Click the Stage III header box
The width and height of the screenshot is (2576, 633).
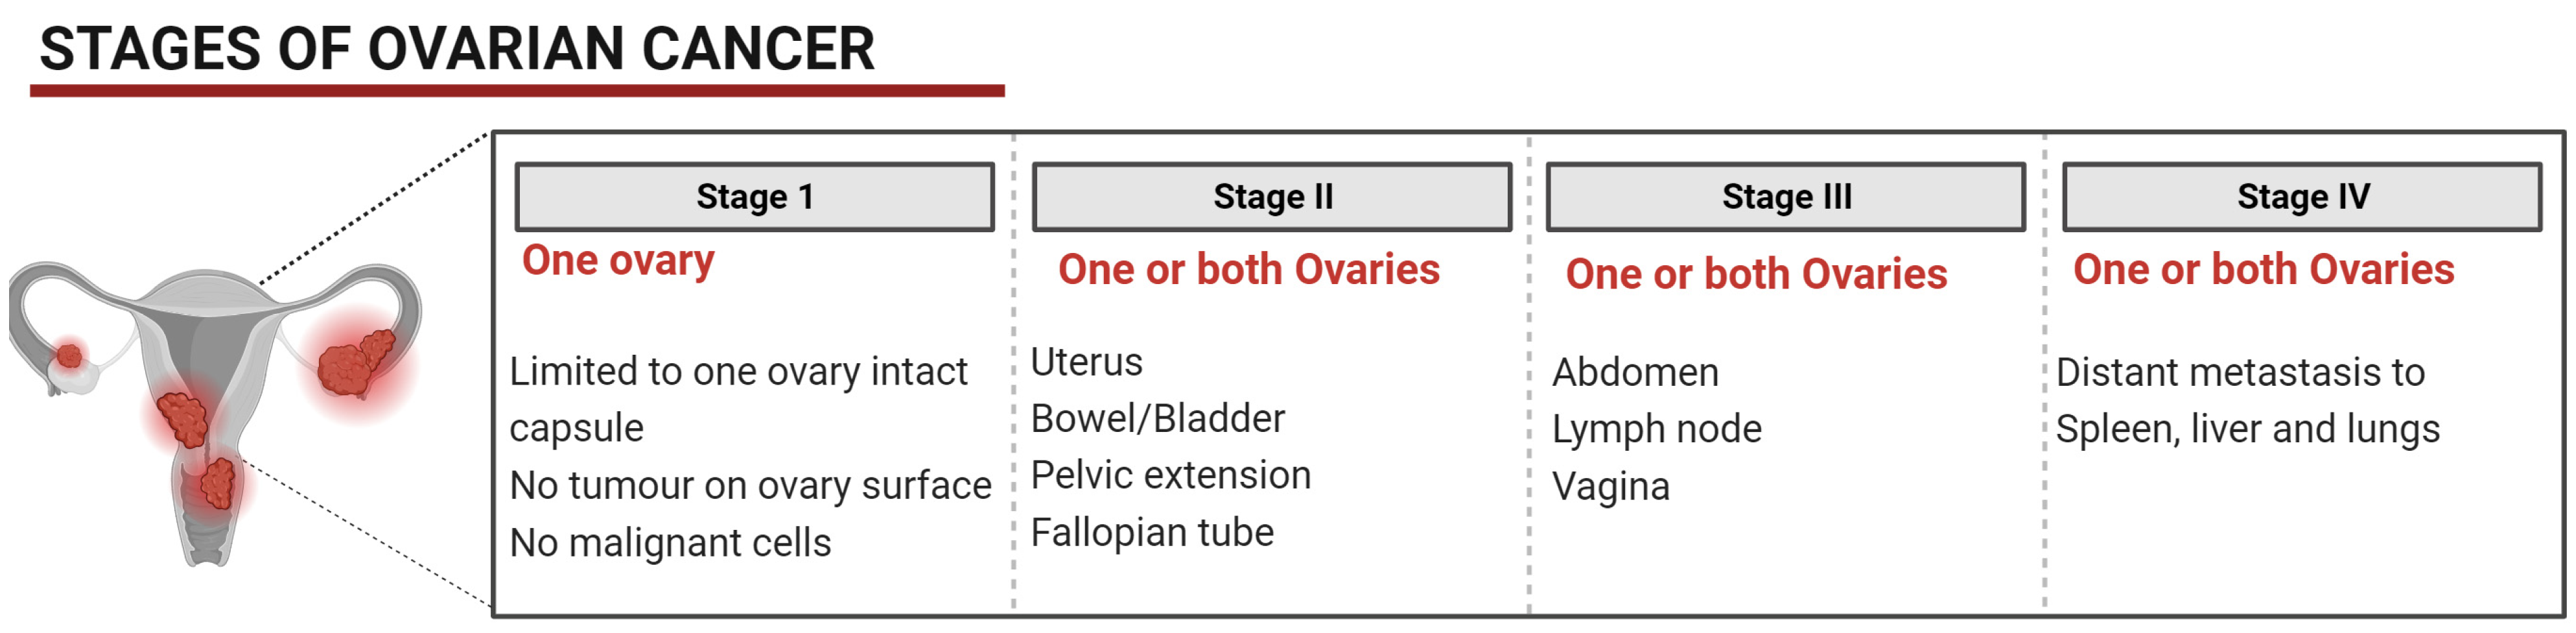pyautogui.click(x=1785, y=197)
